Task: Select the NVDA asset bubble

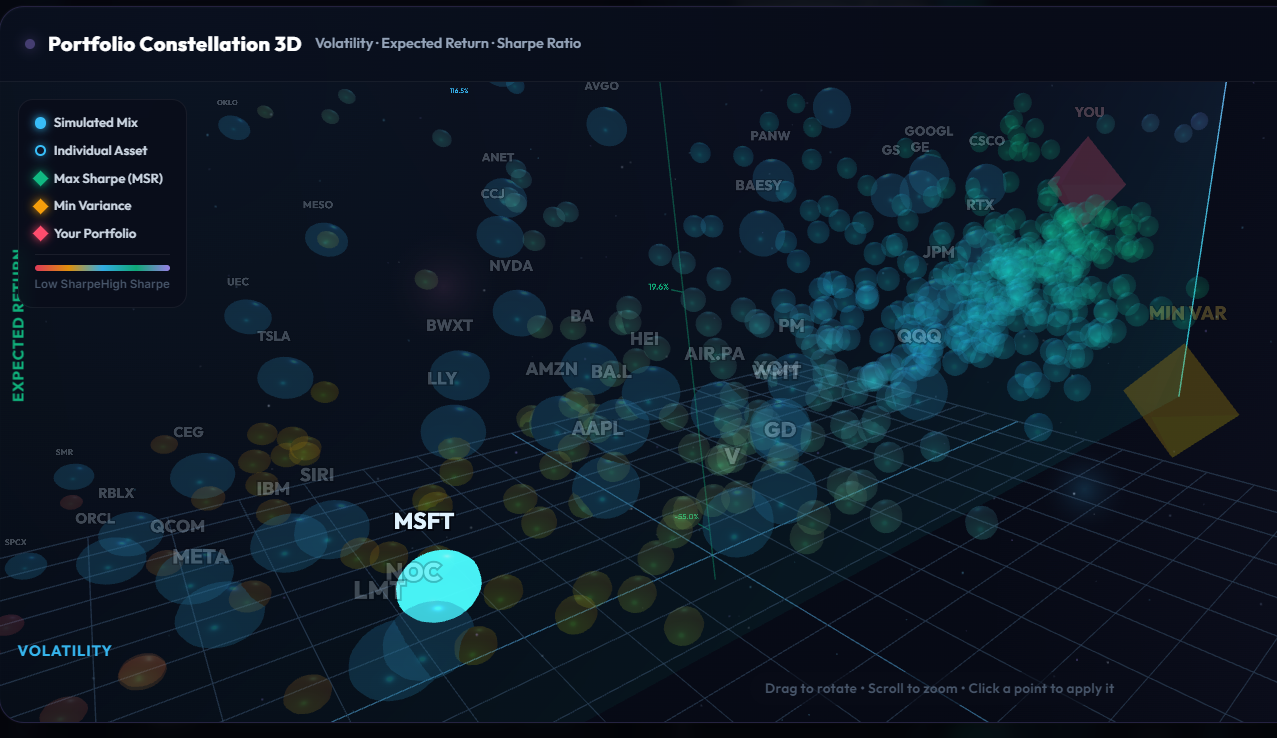Action: [519, 313]
